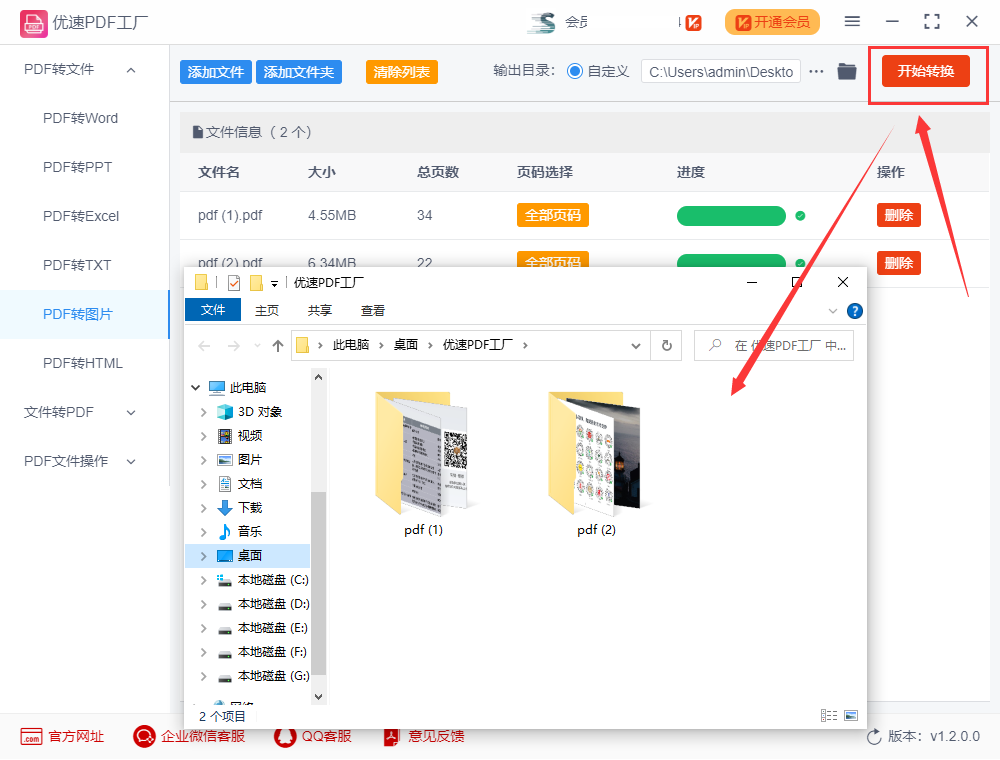Click Explorer back navigation arrow
The width and height of the screenshot is (1000, 760).
[204, 346]
